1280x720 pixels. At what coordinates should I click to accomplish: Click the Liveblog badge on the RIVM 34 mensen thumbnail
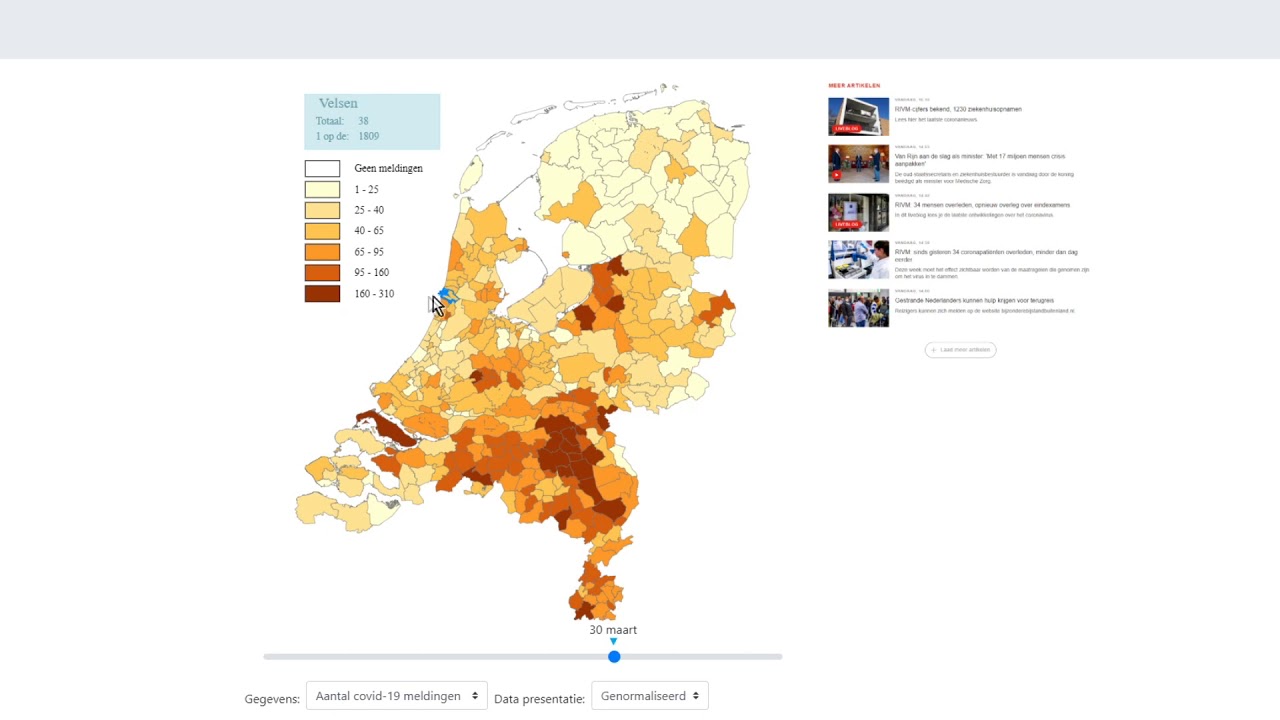[846, 224]
